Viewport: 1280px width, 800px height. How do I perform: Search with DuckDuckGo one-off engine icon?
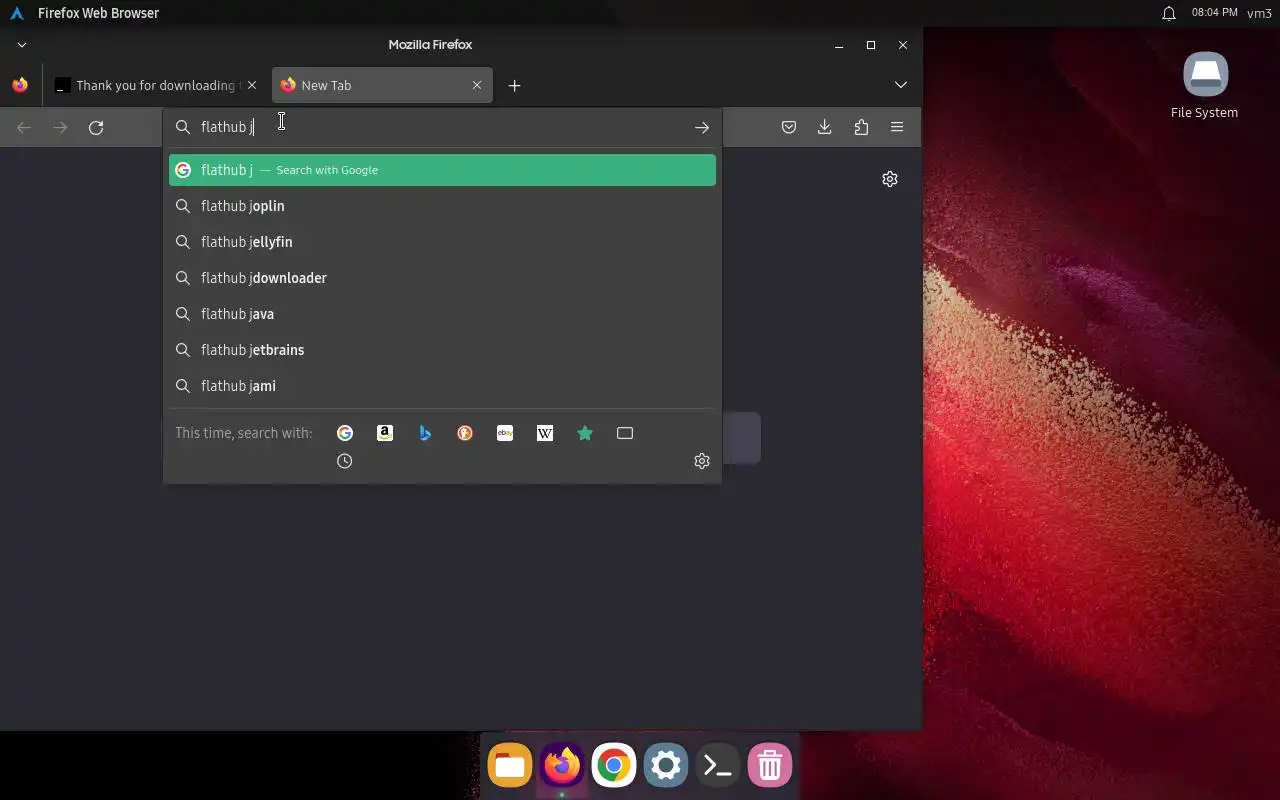click(x=465, y=433)
